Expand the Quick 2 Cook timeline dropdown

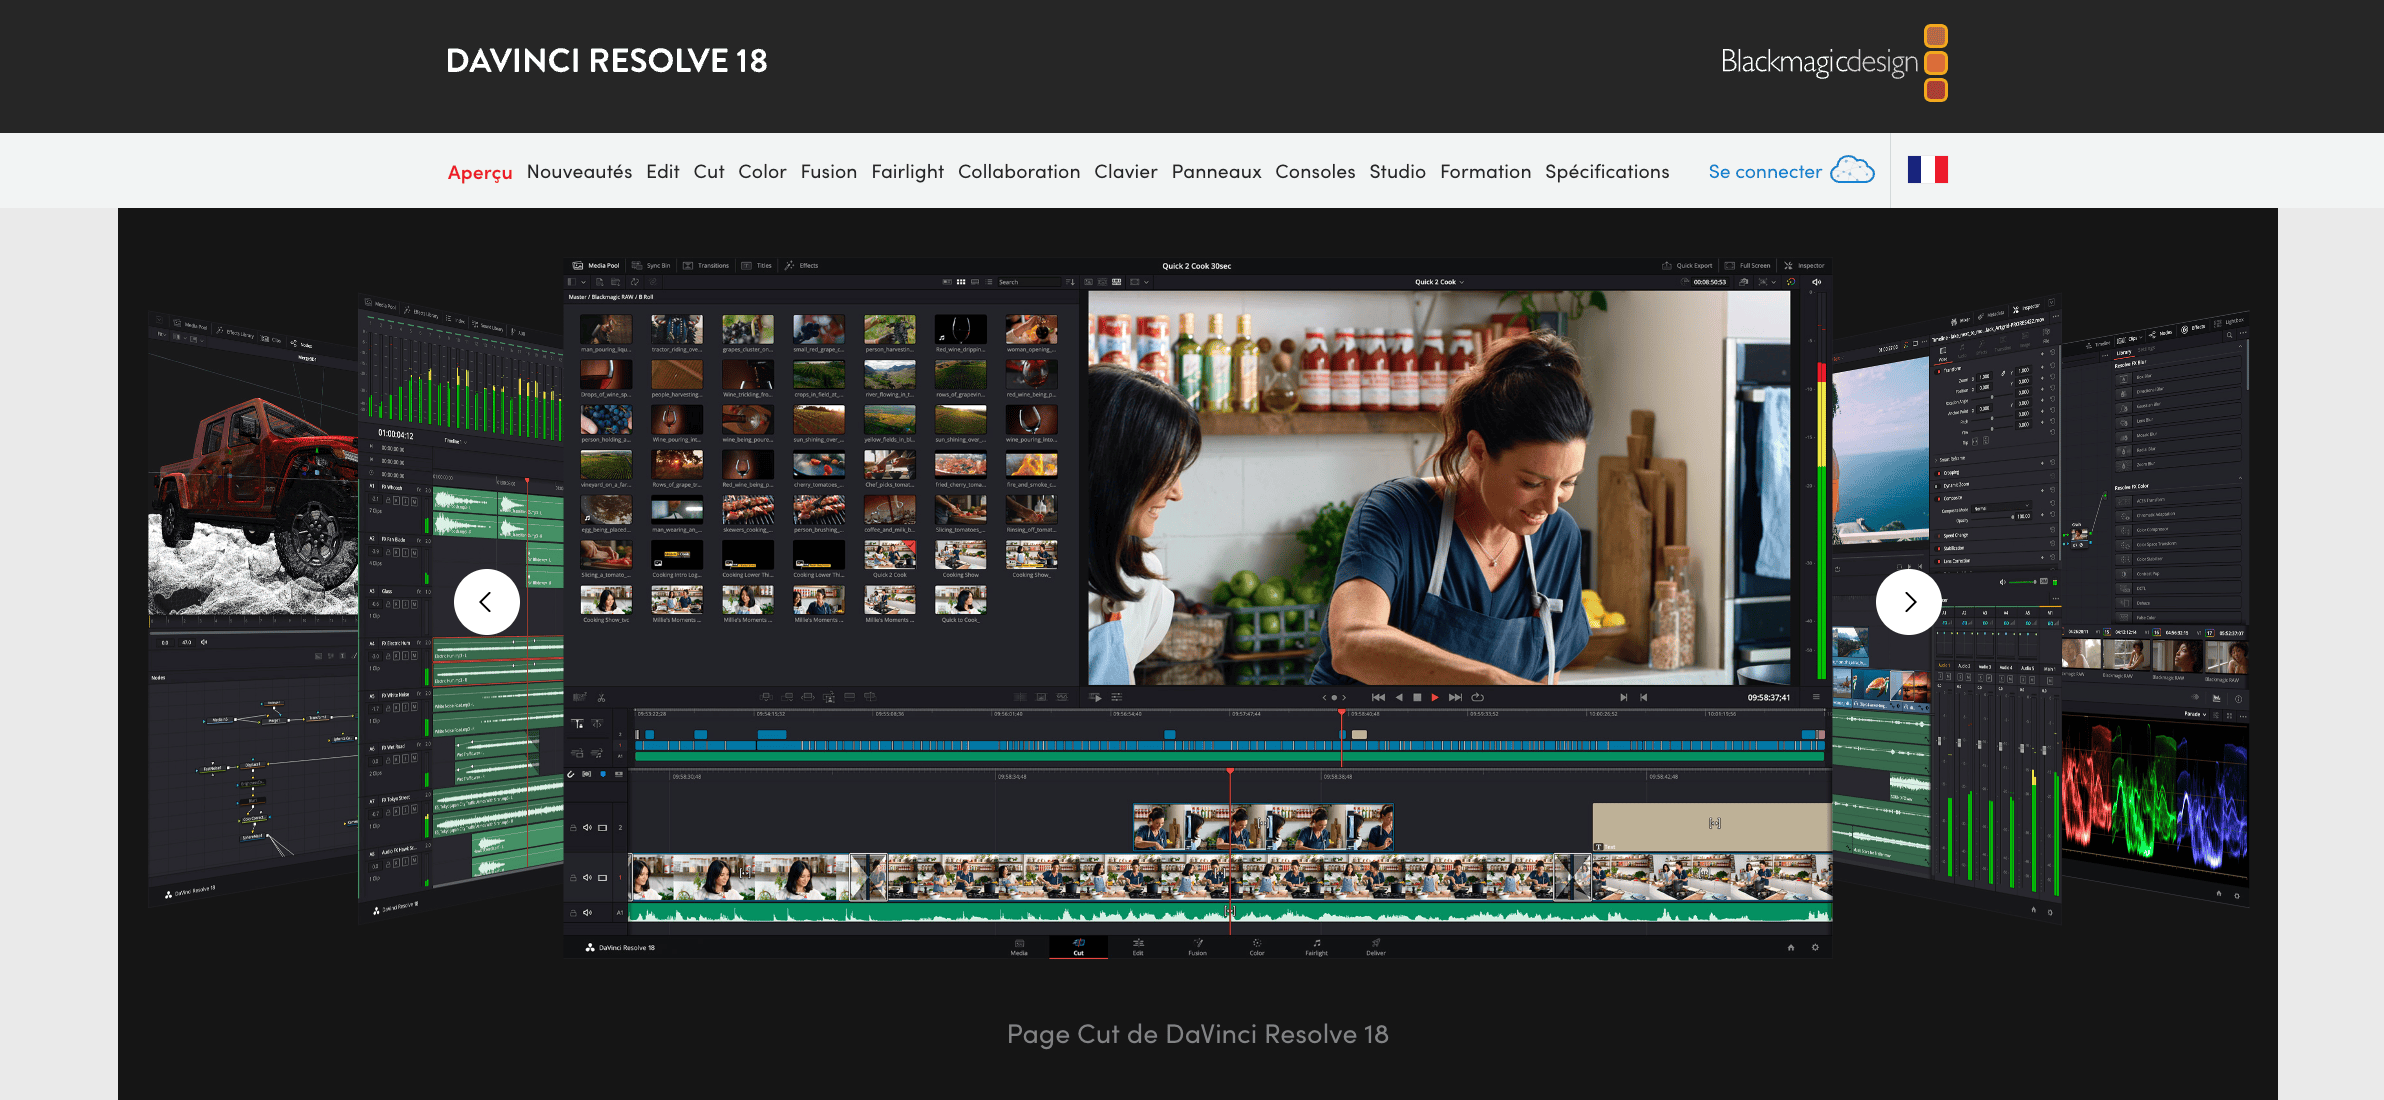(x=1462, y=282)
